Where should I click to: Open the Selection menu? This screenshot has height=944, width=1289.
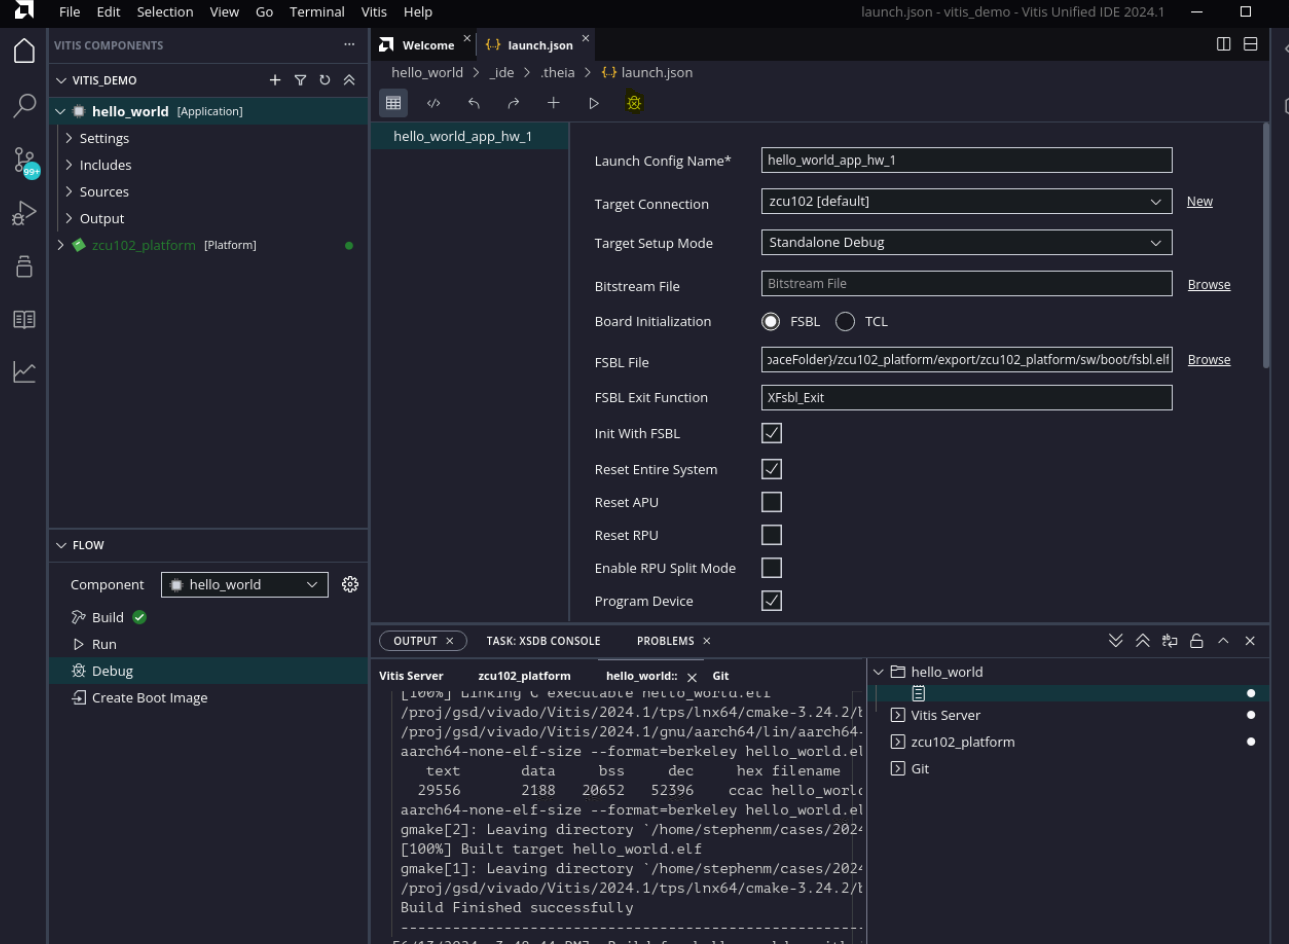165,12
